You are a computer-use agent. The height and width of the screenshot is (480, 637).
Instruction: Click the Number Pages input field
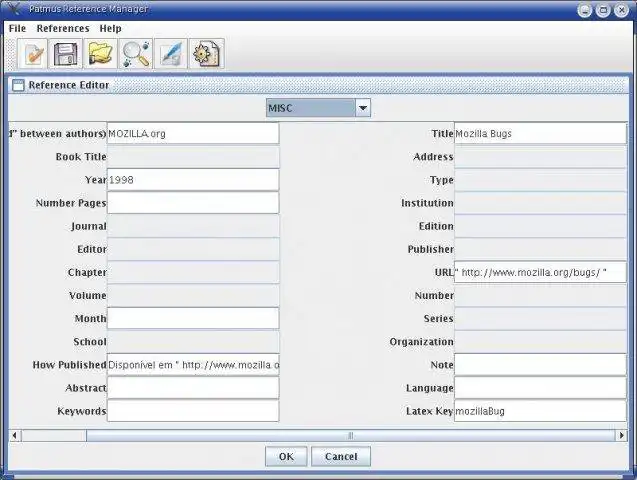coord(193,203)
